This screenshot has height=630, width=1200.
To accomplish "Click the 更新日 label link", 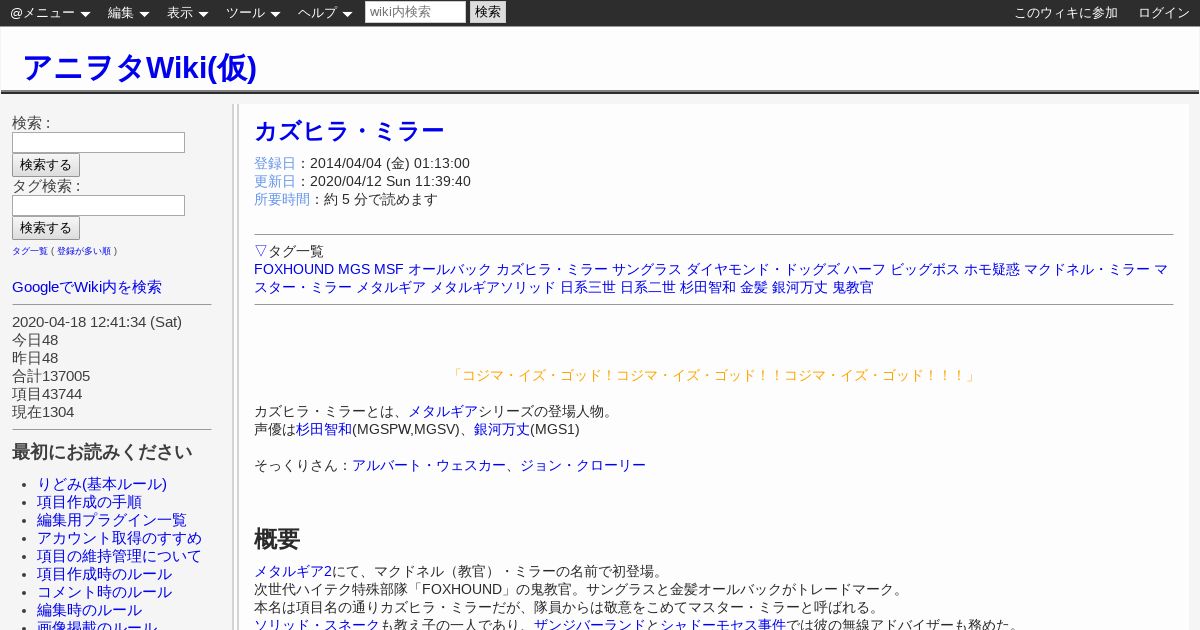I will [275, 181].
